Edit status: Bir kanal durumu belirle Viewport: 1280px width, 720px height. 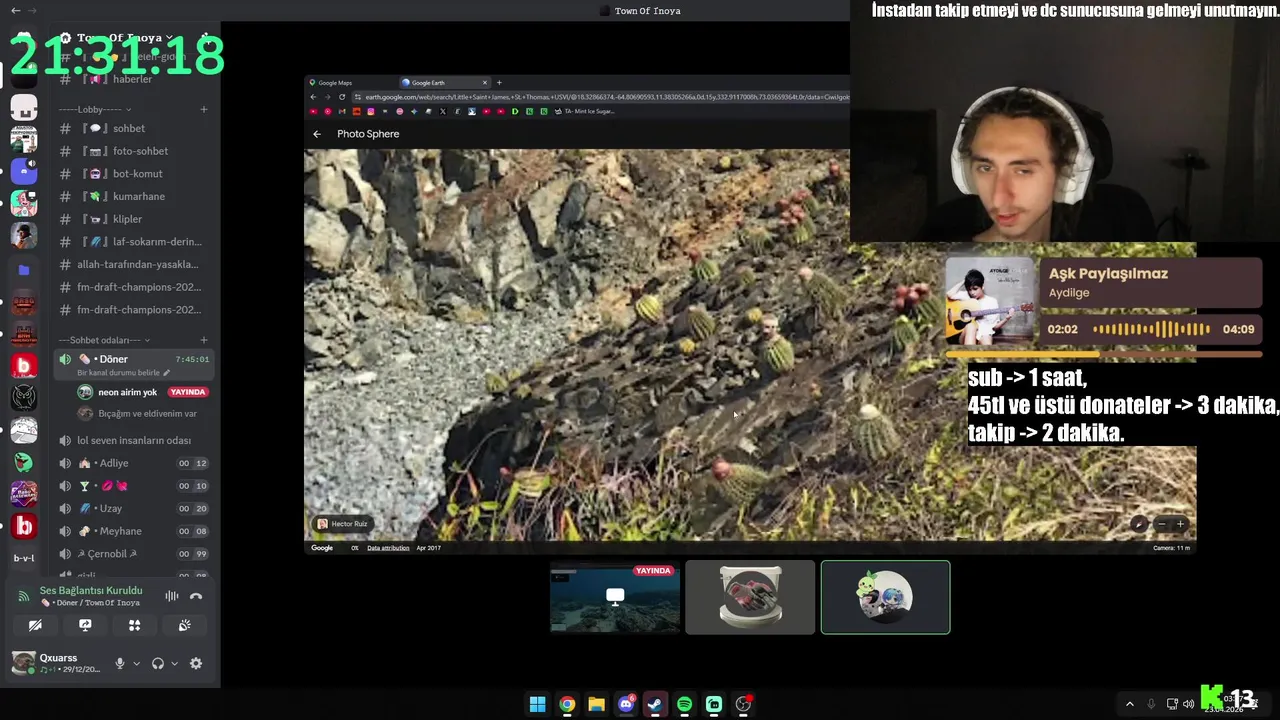(123, 373)
